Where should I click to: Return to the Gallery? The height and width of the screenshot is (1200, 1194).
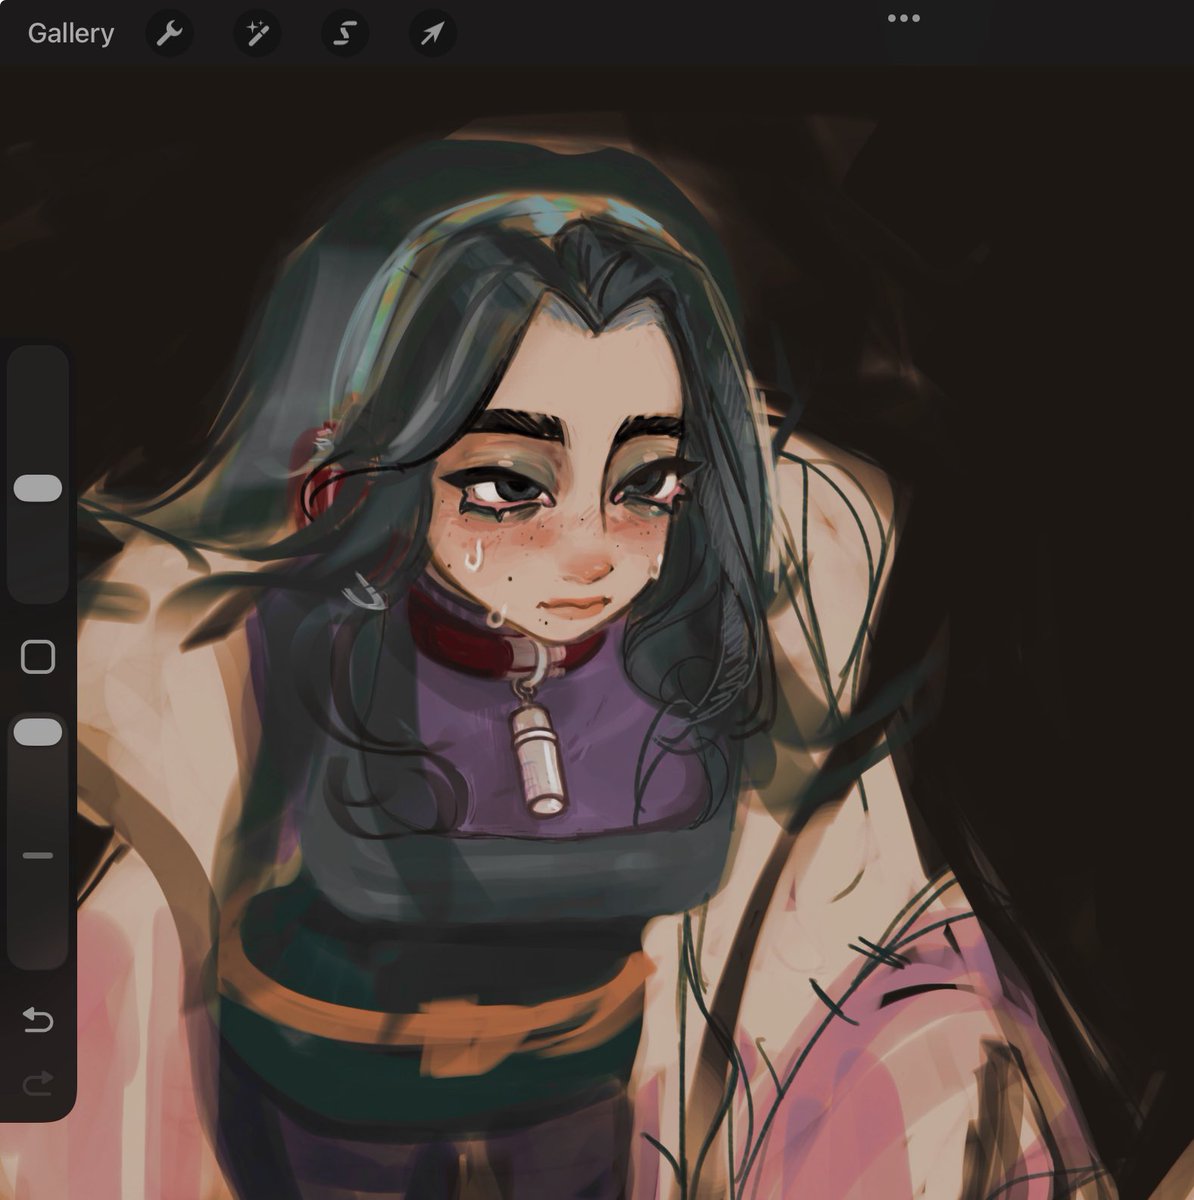click(70, 33)
